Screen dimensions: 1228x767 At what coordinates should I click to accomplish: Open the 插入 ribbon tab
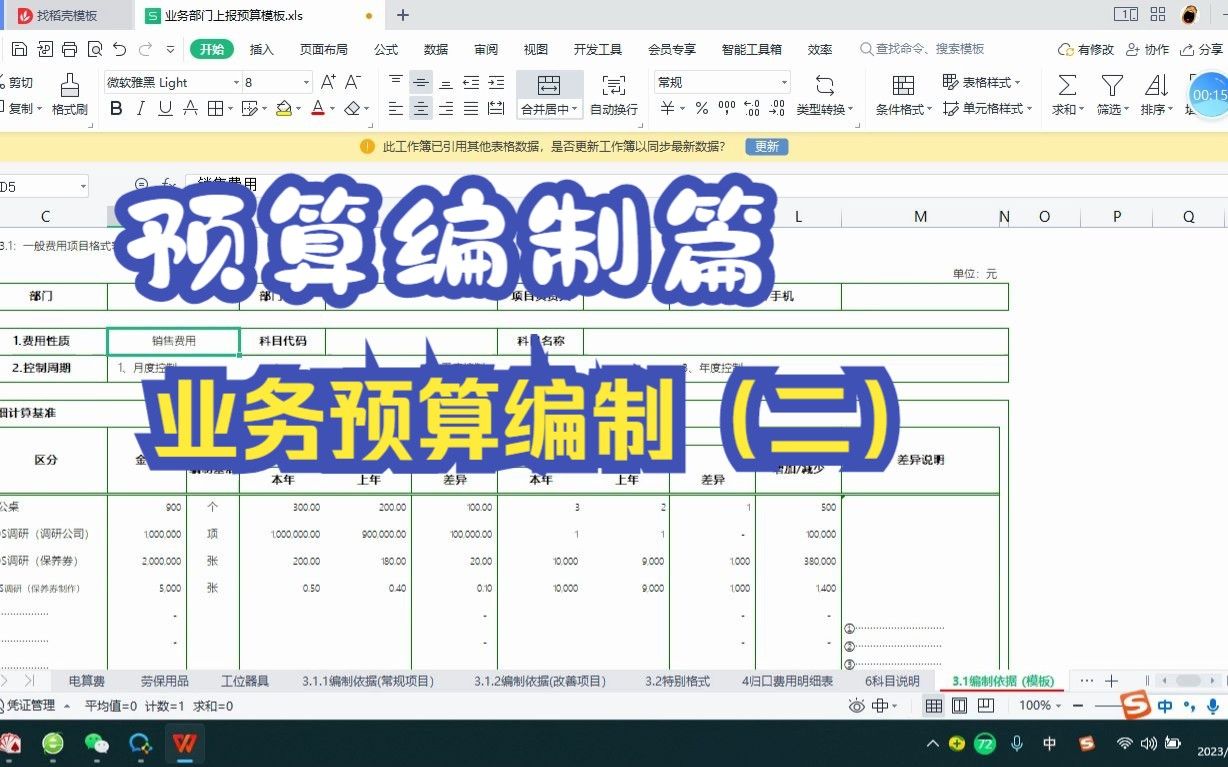tap(262, 49)
